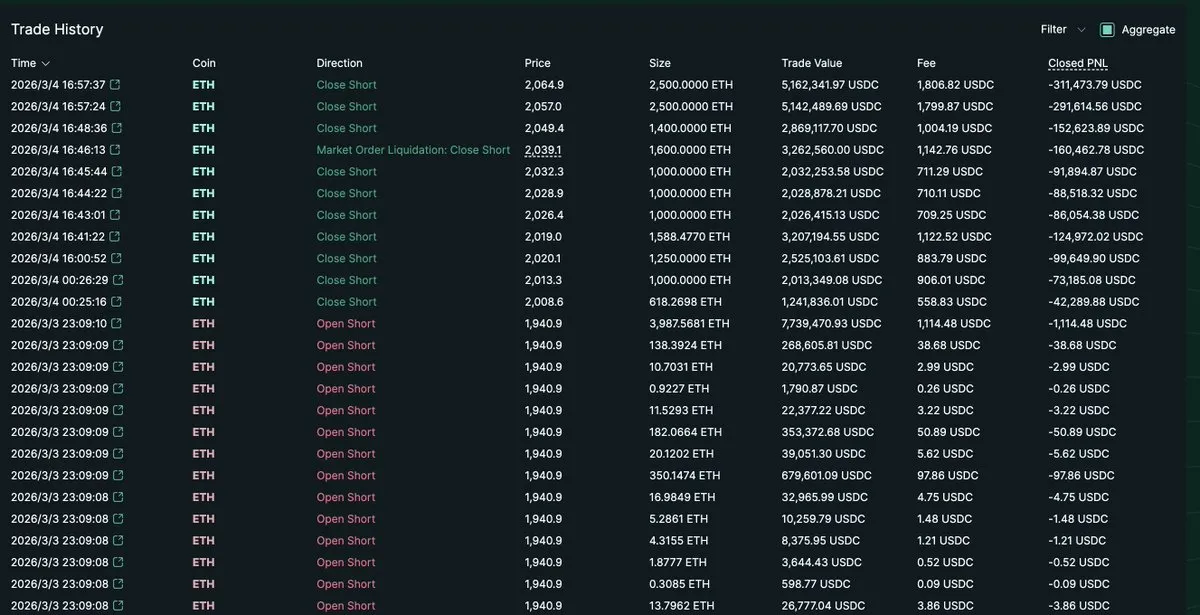
Task: Click the ETH coin in first row
Action: 203,85
